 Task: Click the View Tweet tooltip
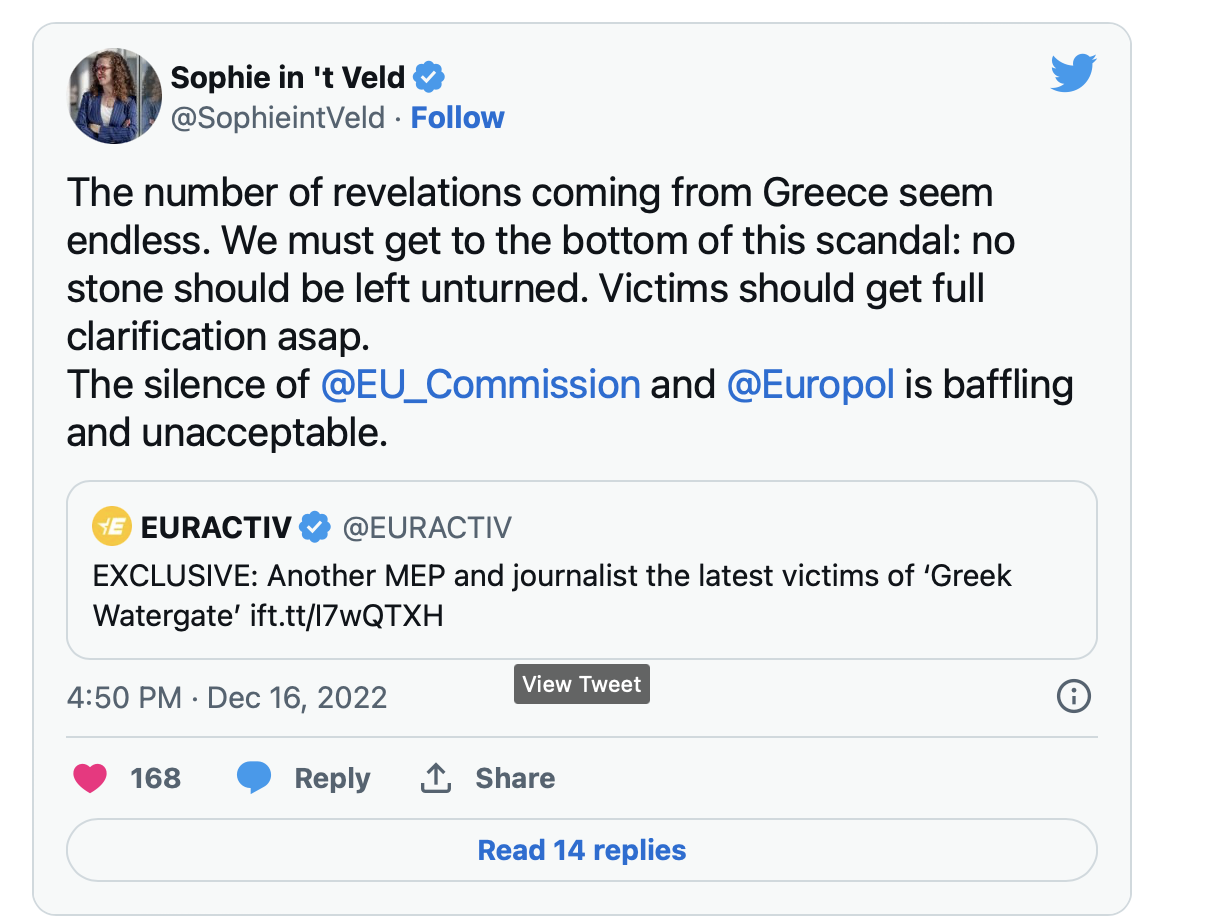pos(582,685)
